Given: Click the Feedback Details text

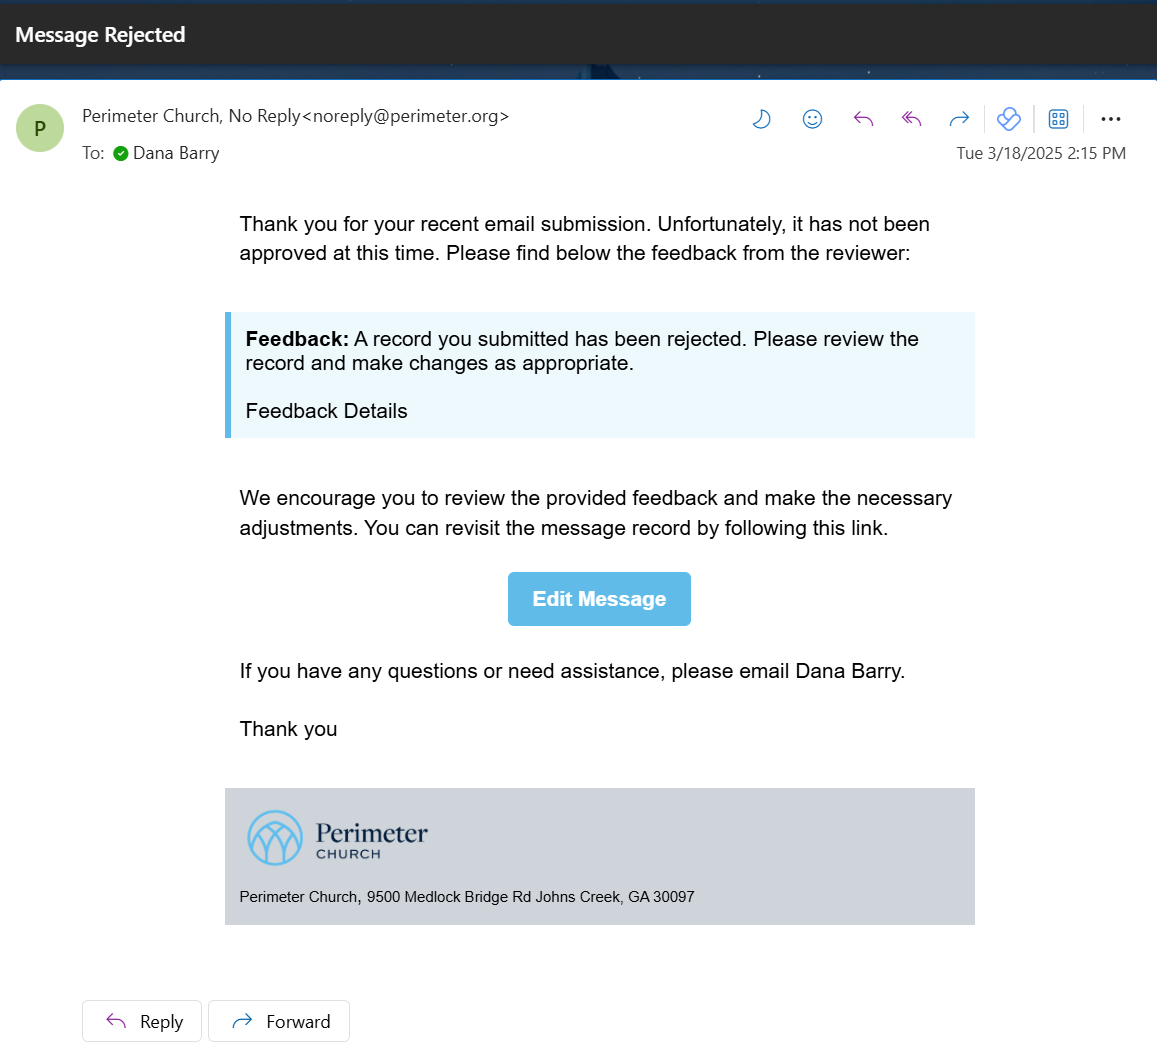Looking at the screenshot, I should coord(326,411).
